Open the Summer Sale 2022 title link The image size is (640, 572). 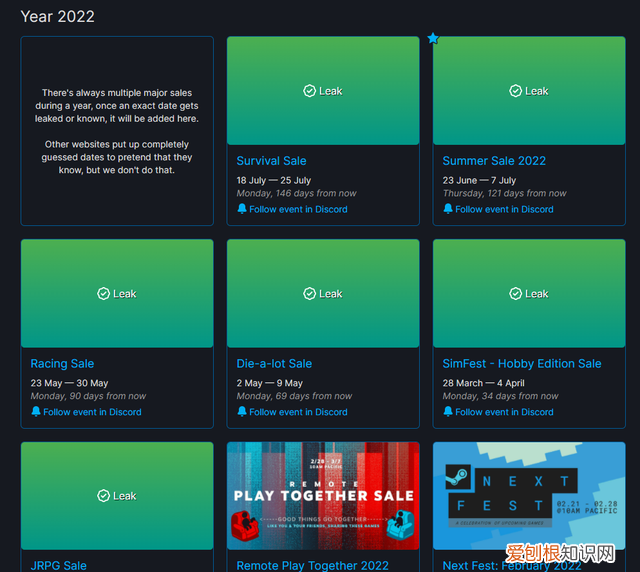click(x=494, y=161)
